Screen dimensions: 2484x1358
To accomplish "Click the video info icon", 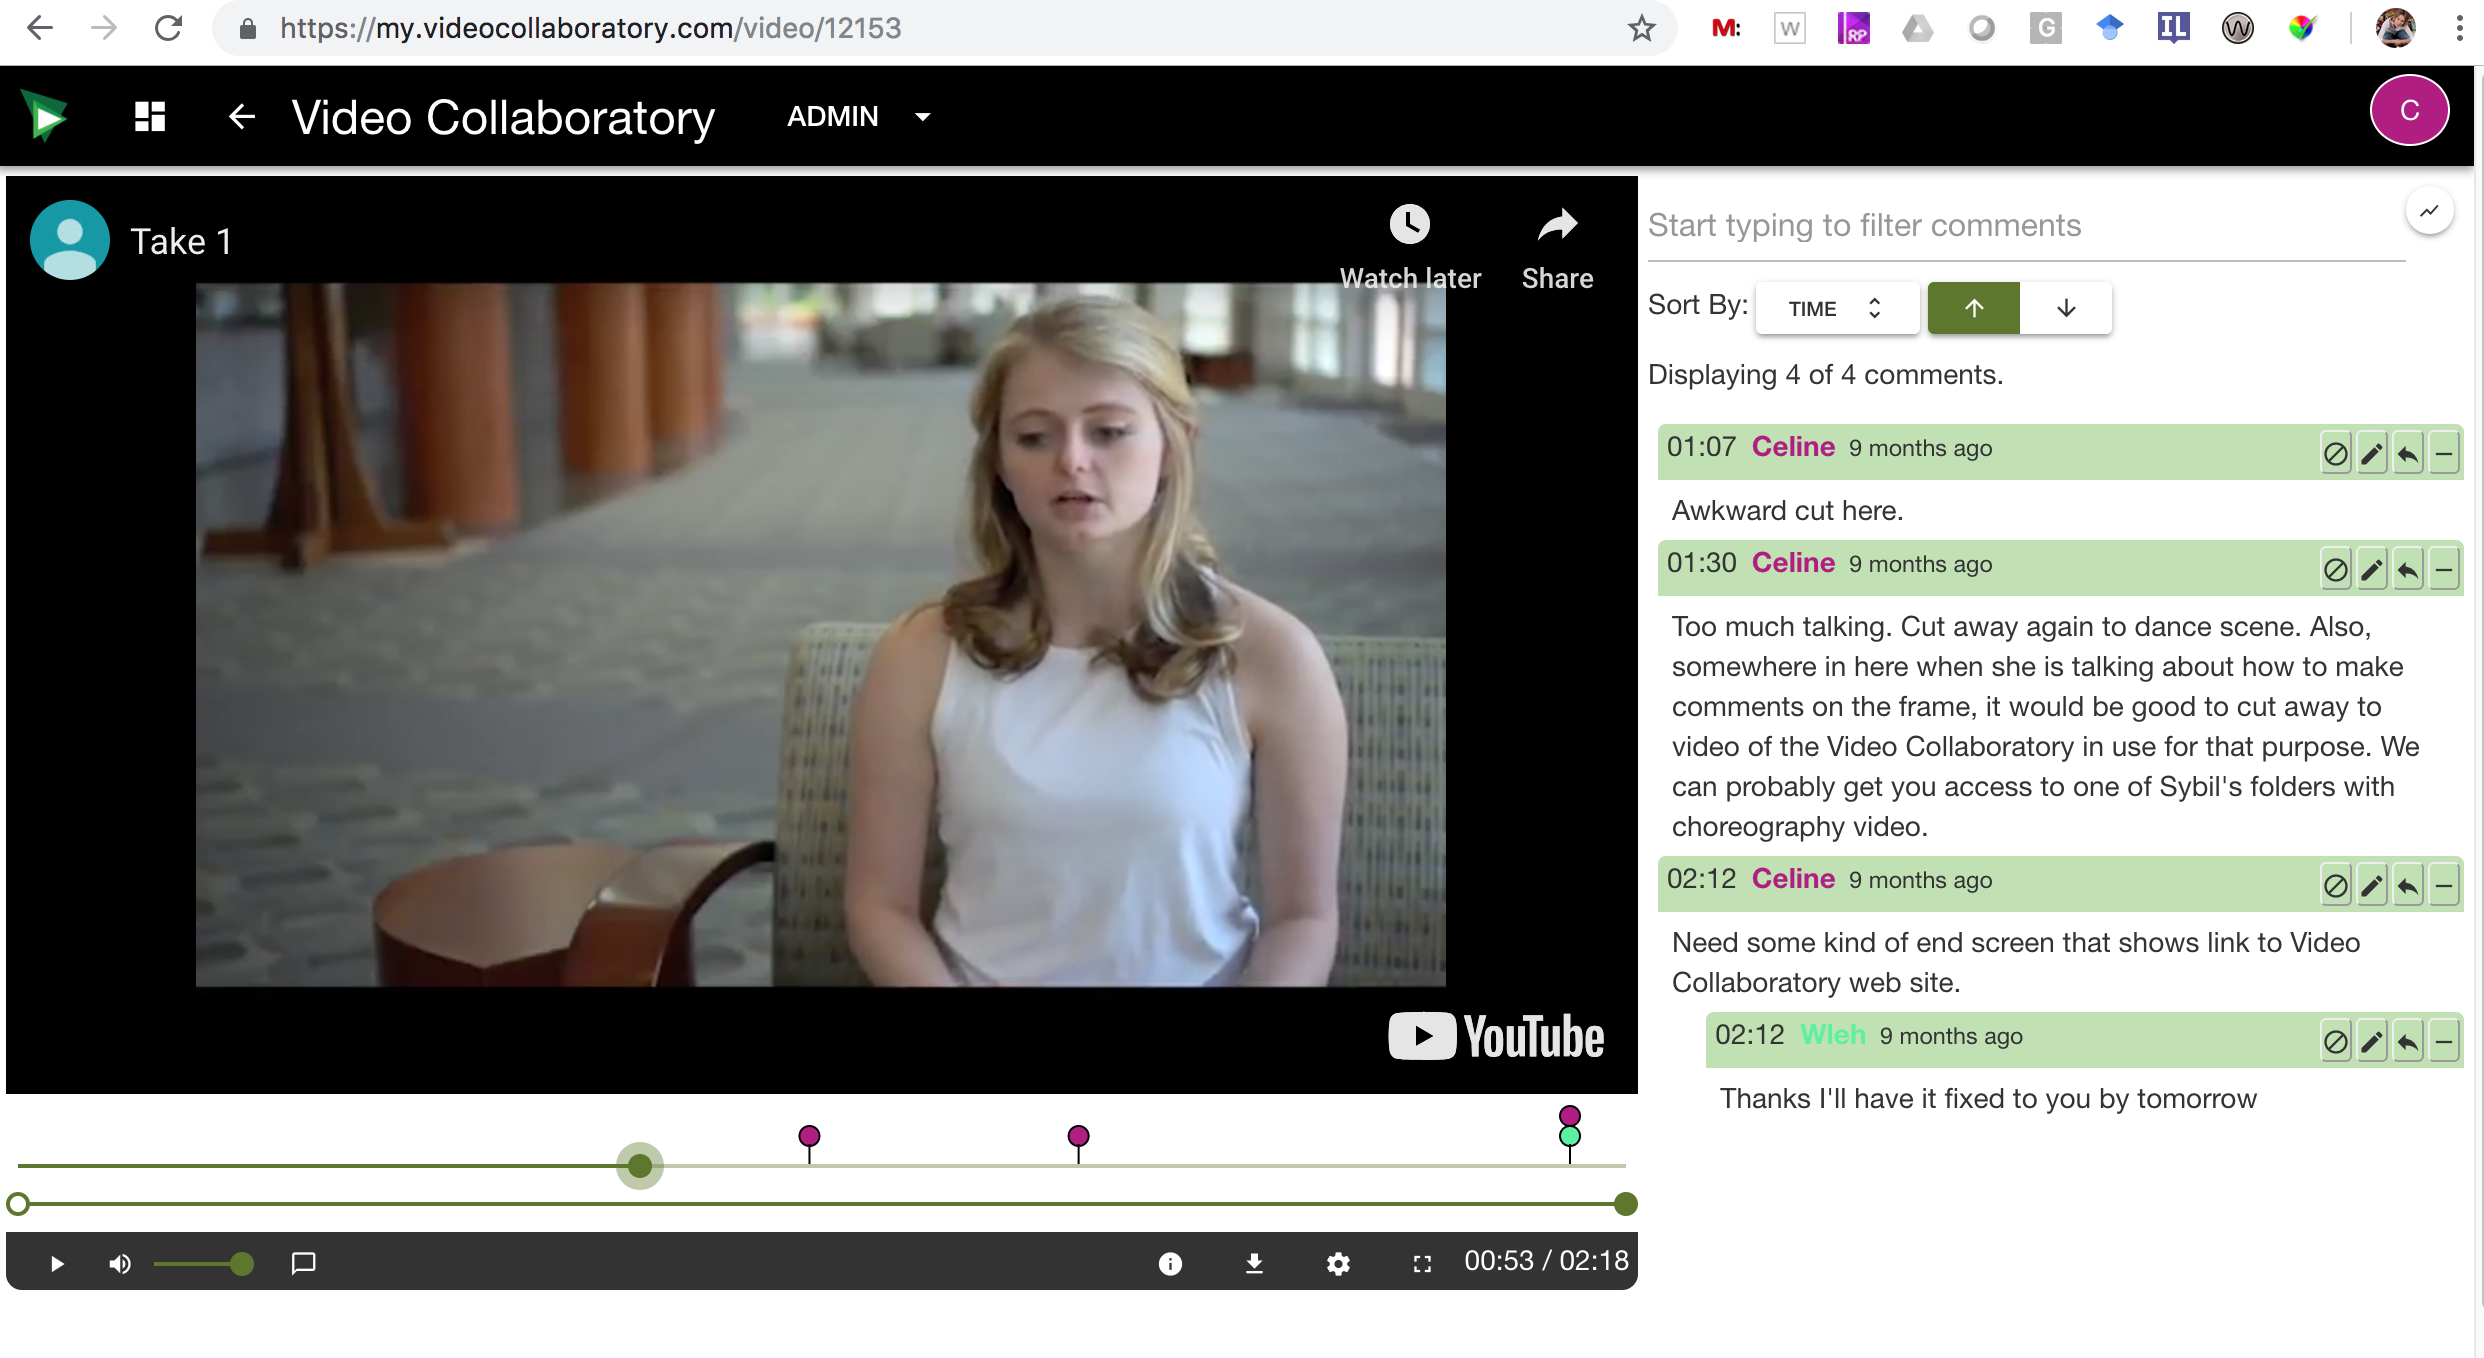I will pos(1170,1264).
